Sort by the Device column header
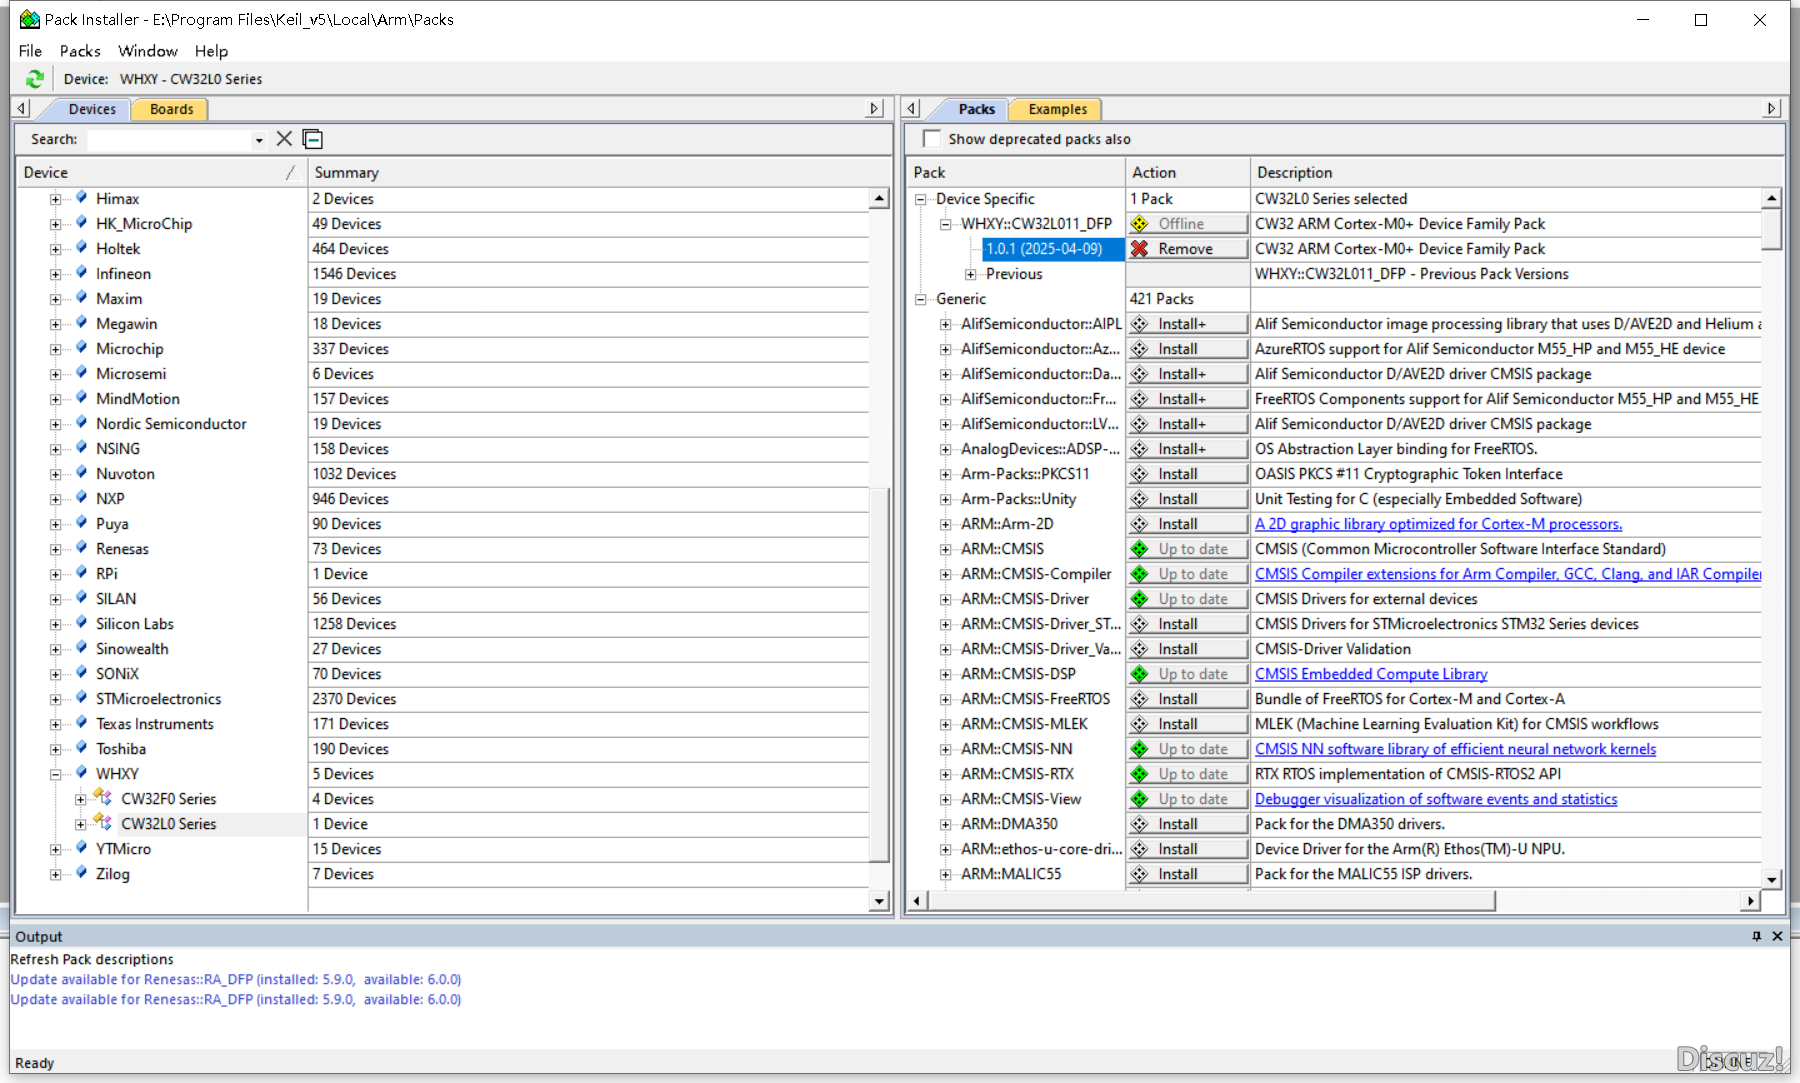Screen dimensions: 1800x1083 [160, 172]
